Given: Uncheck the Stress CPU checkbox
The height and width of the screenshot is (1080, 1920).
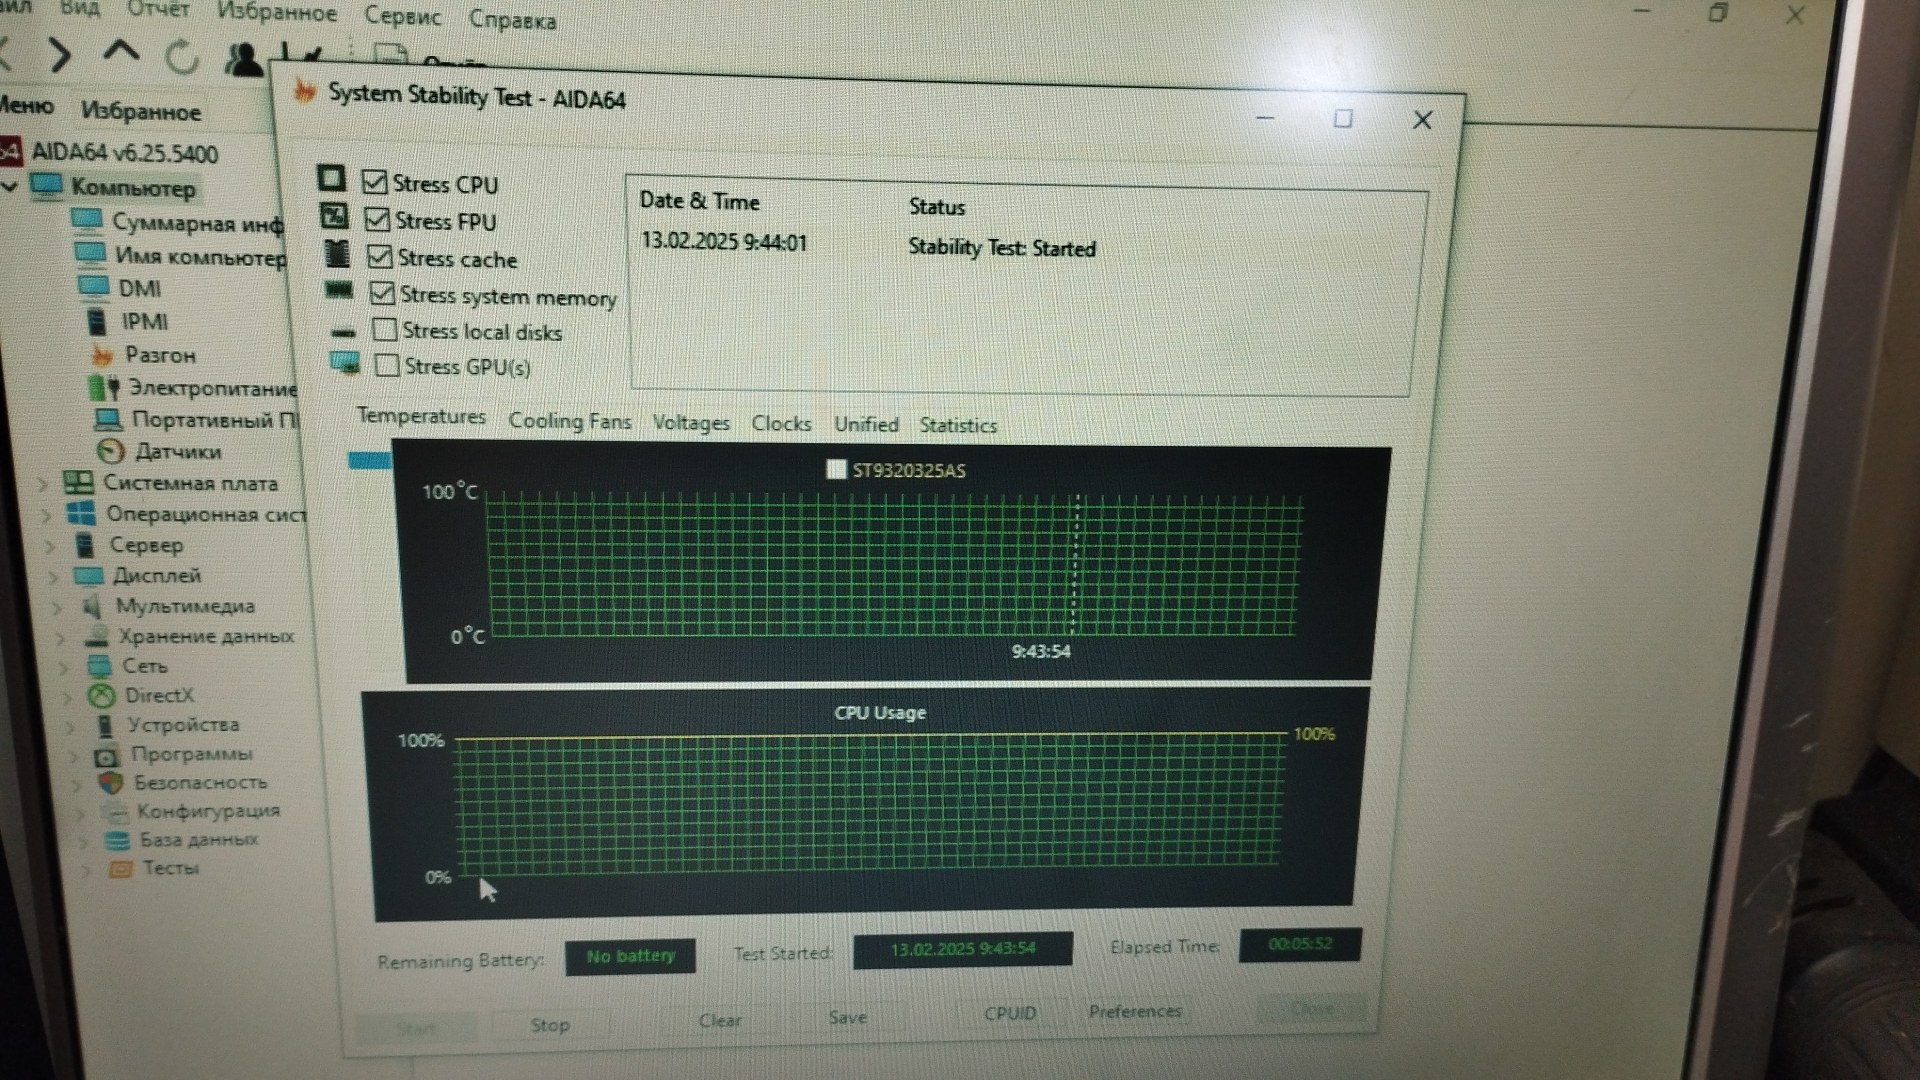Looking at the screenshot, I should pyautogui.click(x=374, y=182).
